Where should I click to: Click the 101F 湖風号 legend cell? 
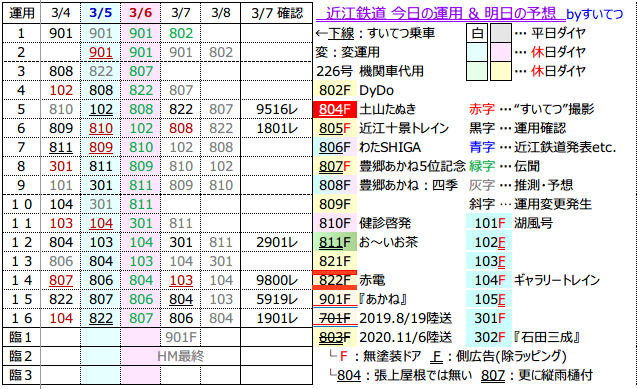tap(489, 223)
